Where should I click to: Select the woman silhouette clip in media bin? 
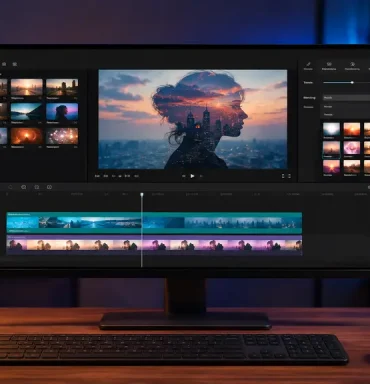(x=62, y=112)
